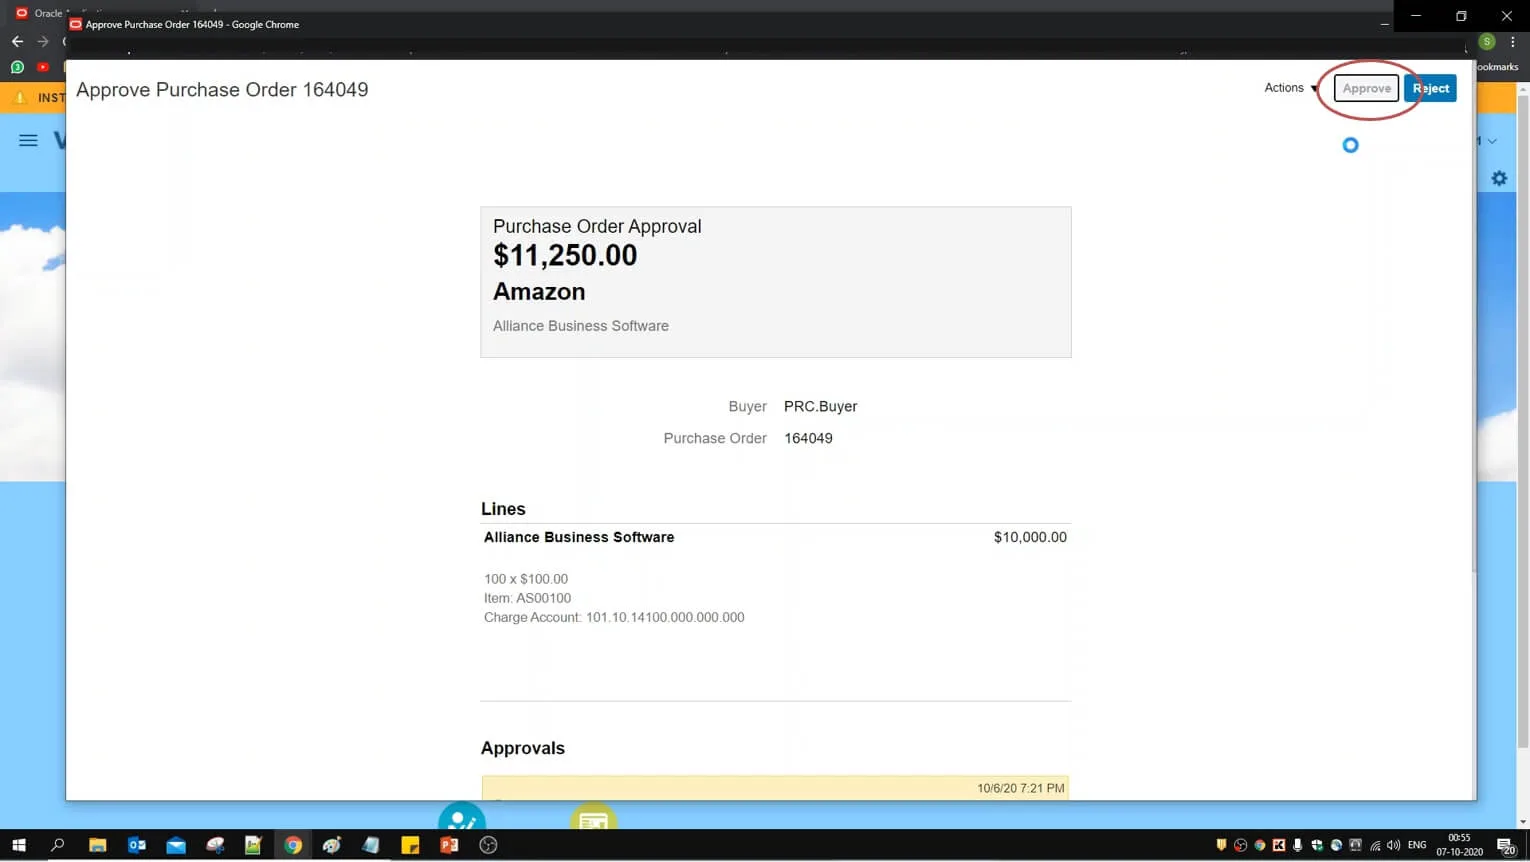Screen dimensions: 1530x862
Task: Switch to Google Chrome in the taskbar
Action: [292, 845]
